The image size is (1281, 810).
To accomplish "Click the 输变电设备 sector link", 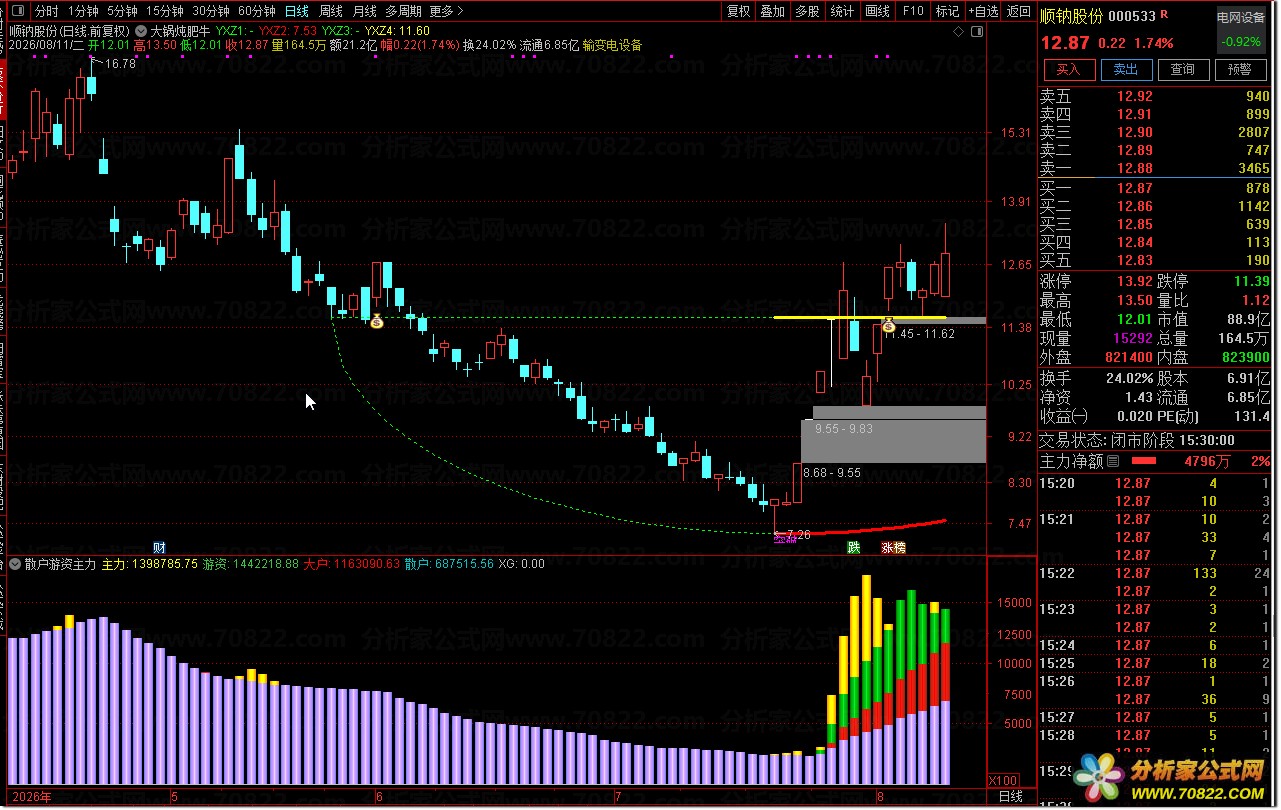I will [x=612, y=45].
